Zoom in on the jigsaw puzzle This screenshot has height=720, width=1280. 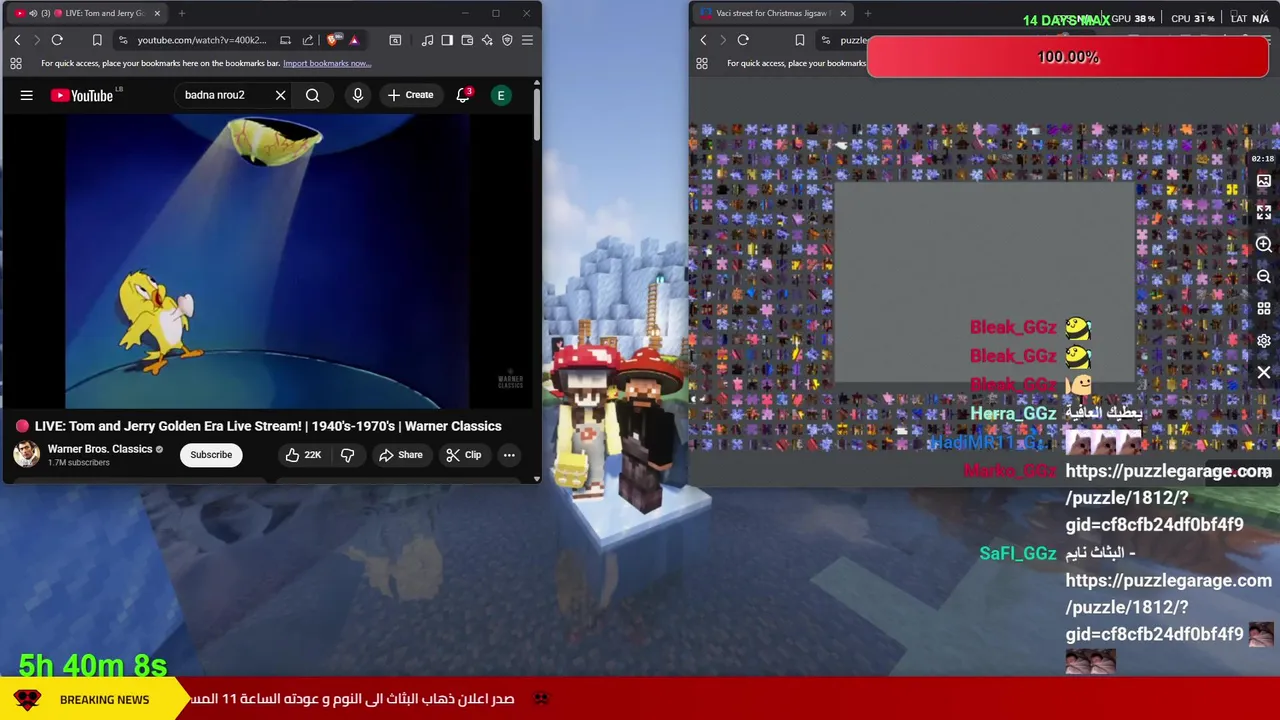(1264, 245)
